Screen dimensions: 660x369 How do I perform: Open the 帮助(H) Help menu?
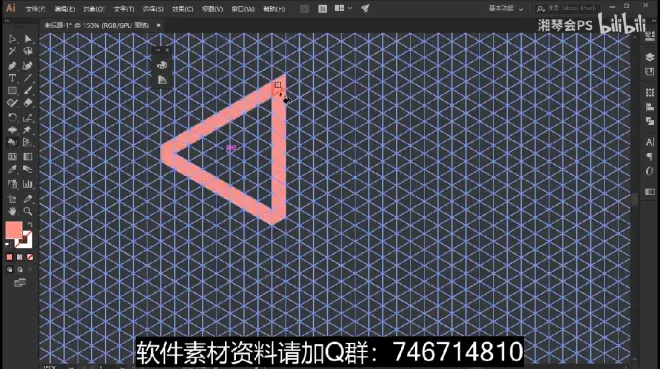(x=274, y=9)
